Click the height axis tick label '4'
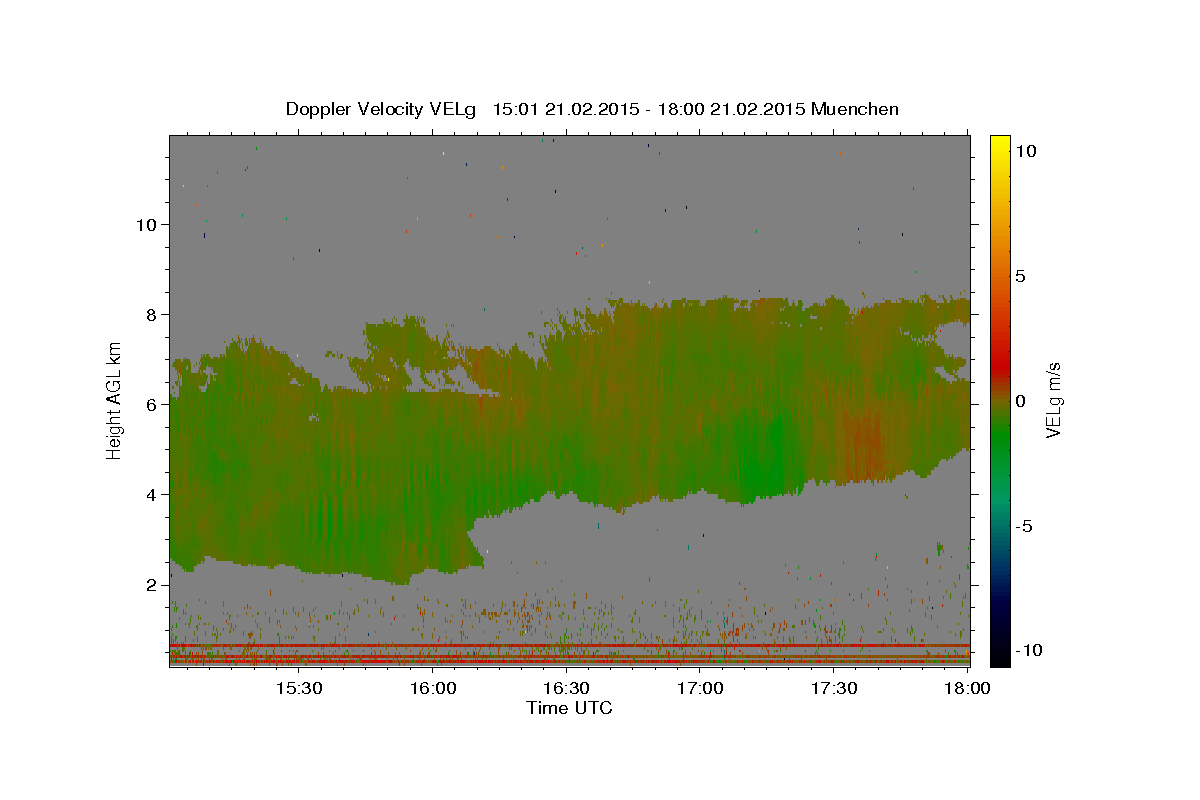This screenshot has width=1200, height=800. pyautogui.click(x=152, y=495)
